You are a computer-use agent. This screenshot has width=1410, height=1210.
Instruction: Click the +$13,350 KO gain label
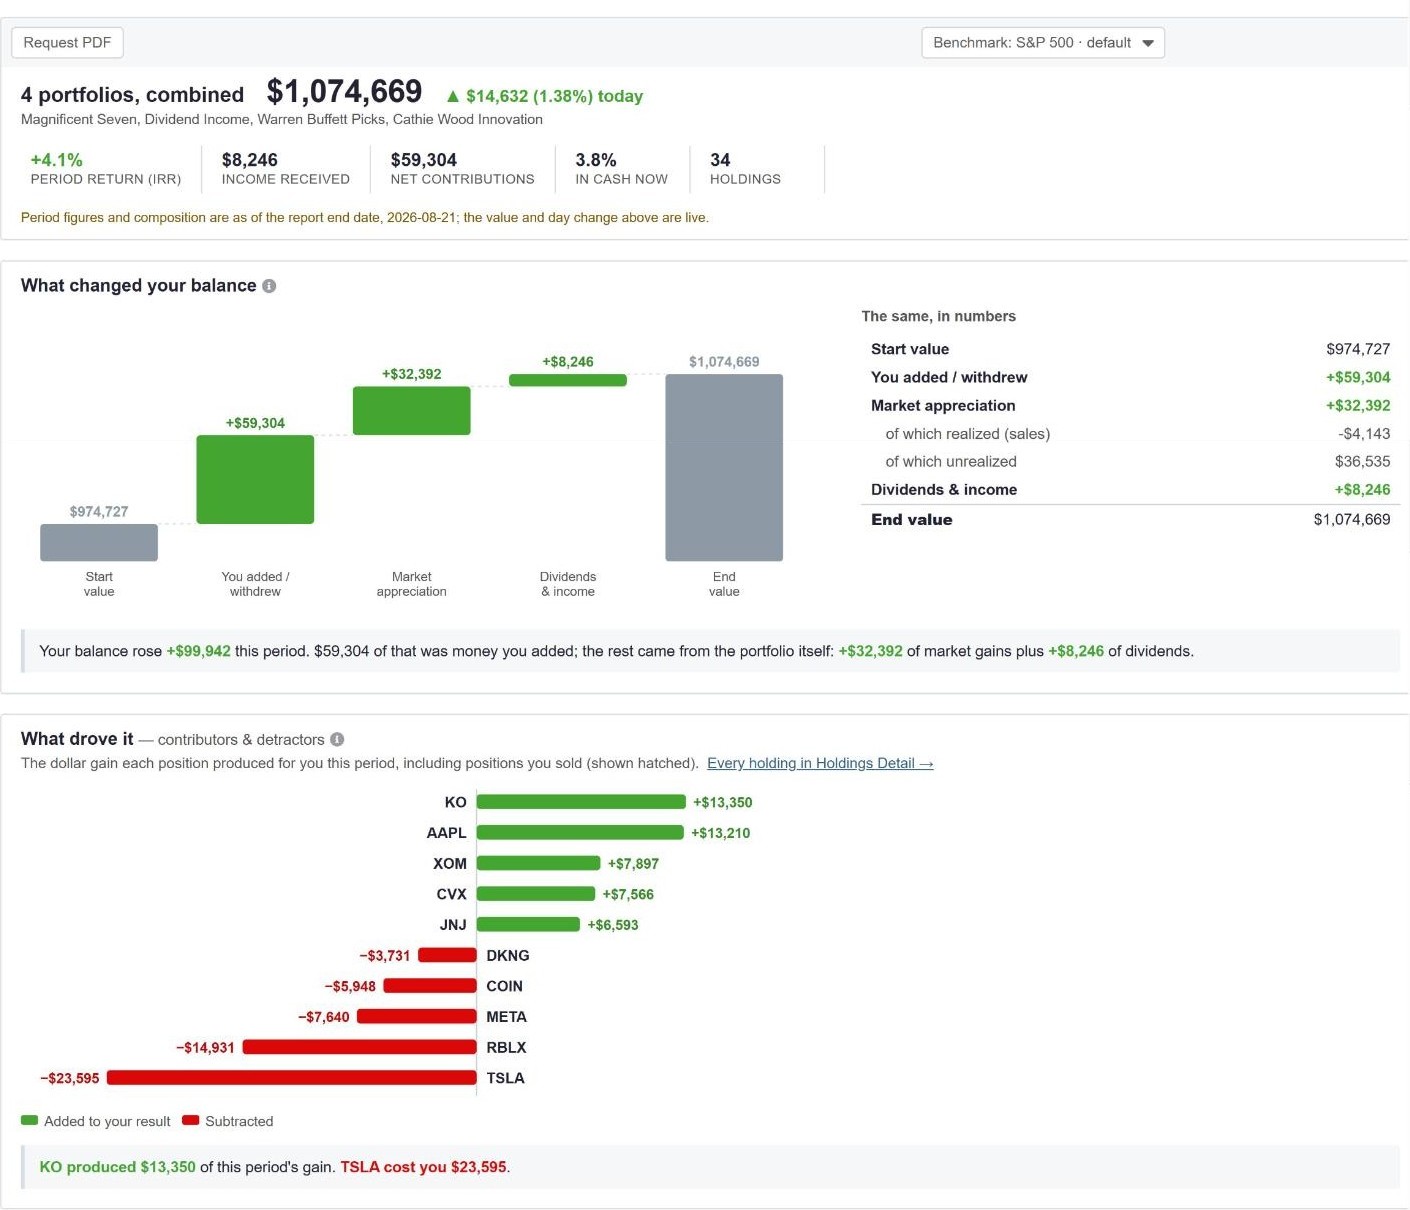723,802
